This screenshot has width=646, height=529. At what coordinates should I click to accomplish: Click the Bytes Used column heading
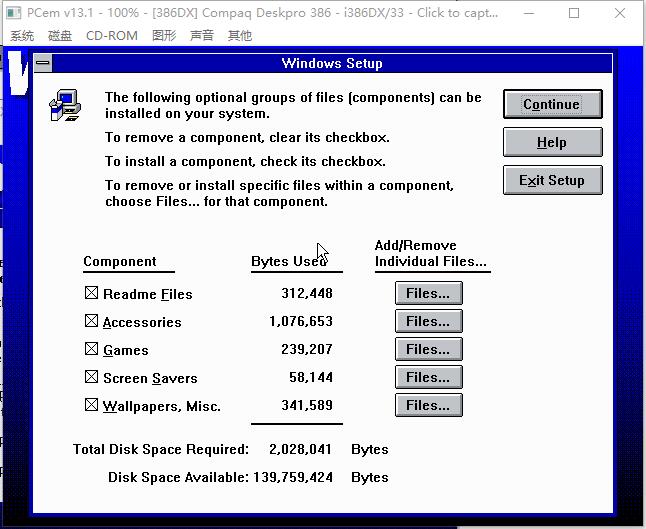point(289,262)
